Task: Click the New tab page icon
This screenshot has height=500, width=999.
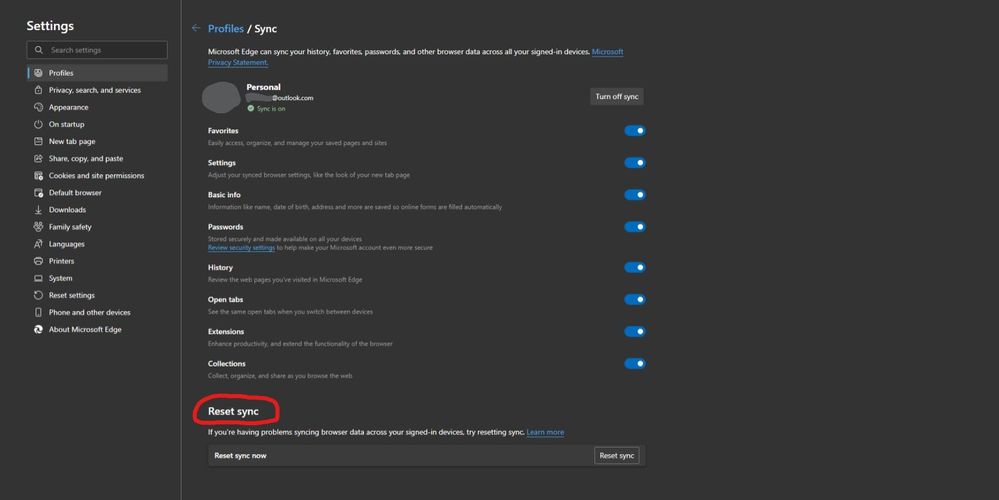Action: (38, 141)
